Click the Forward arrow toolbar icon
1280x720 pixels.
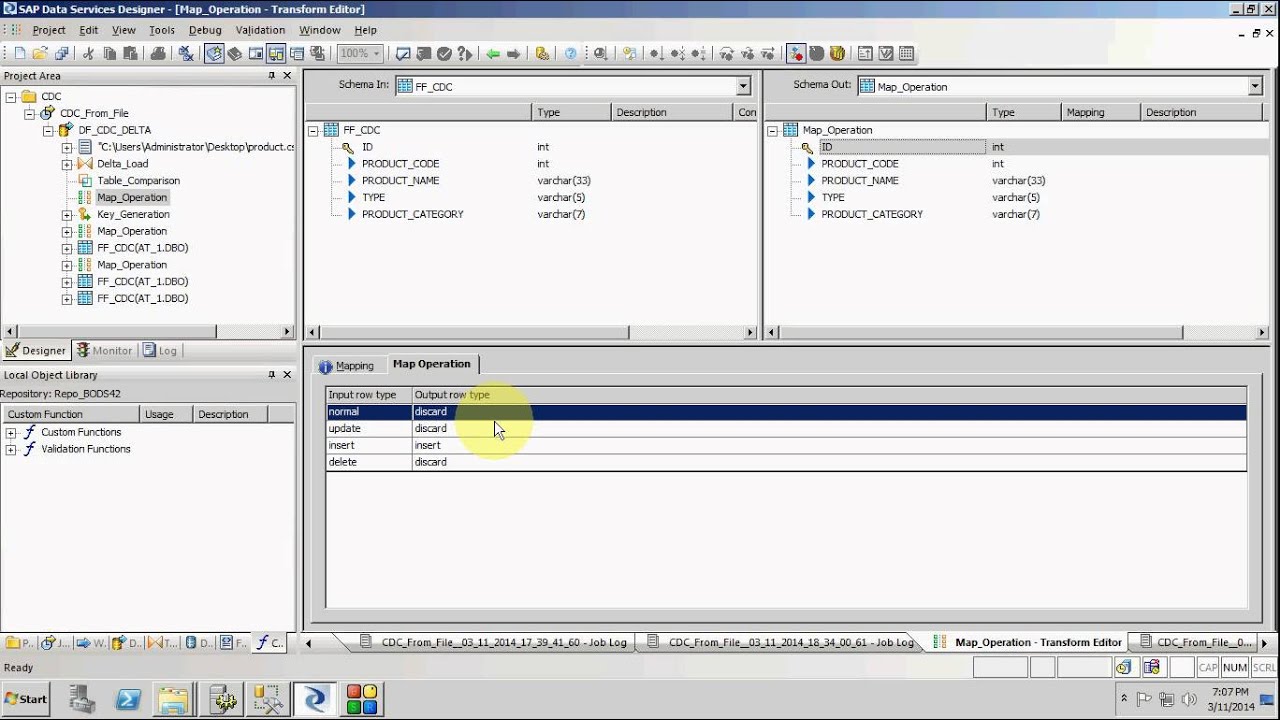pyautogui.click(x=514, y=54)
